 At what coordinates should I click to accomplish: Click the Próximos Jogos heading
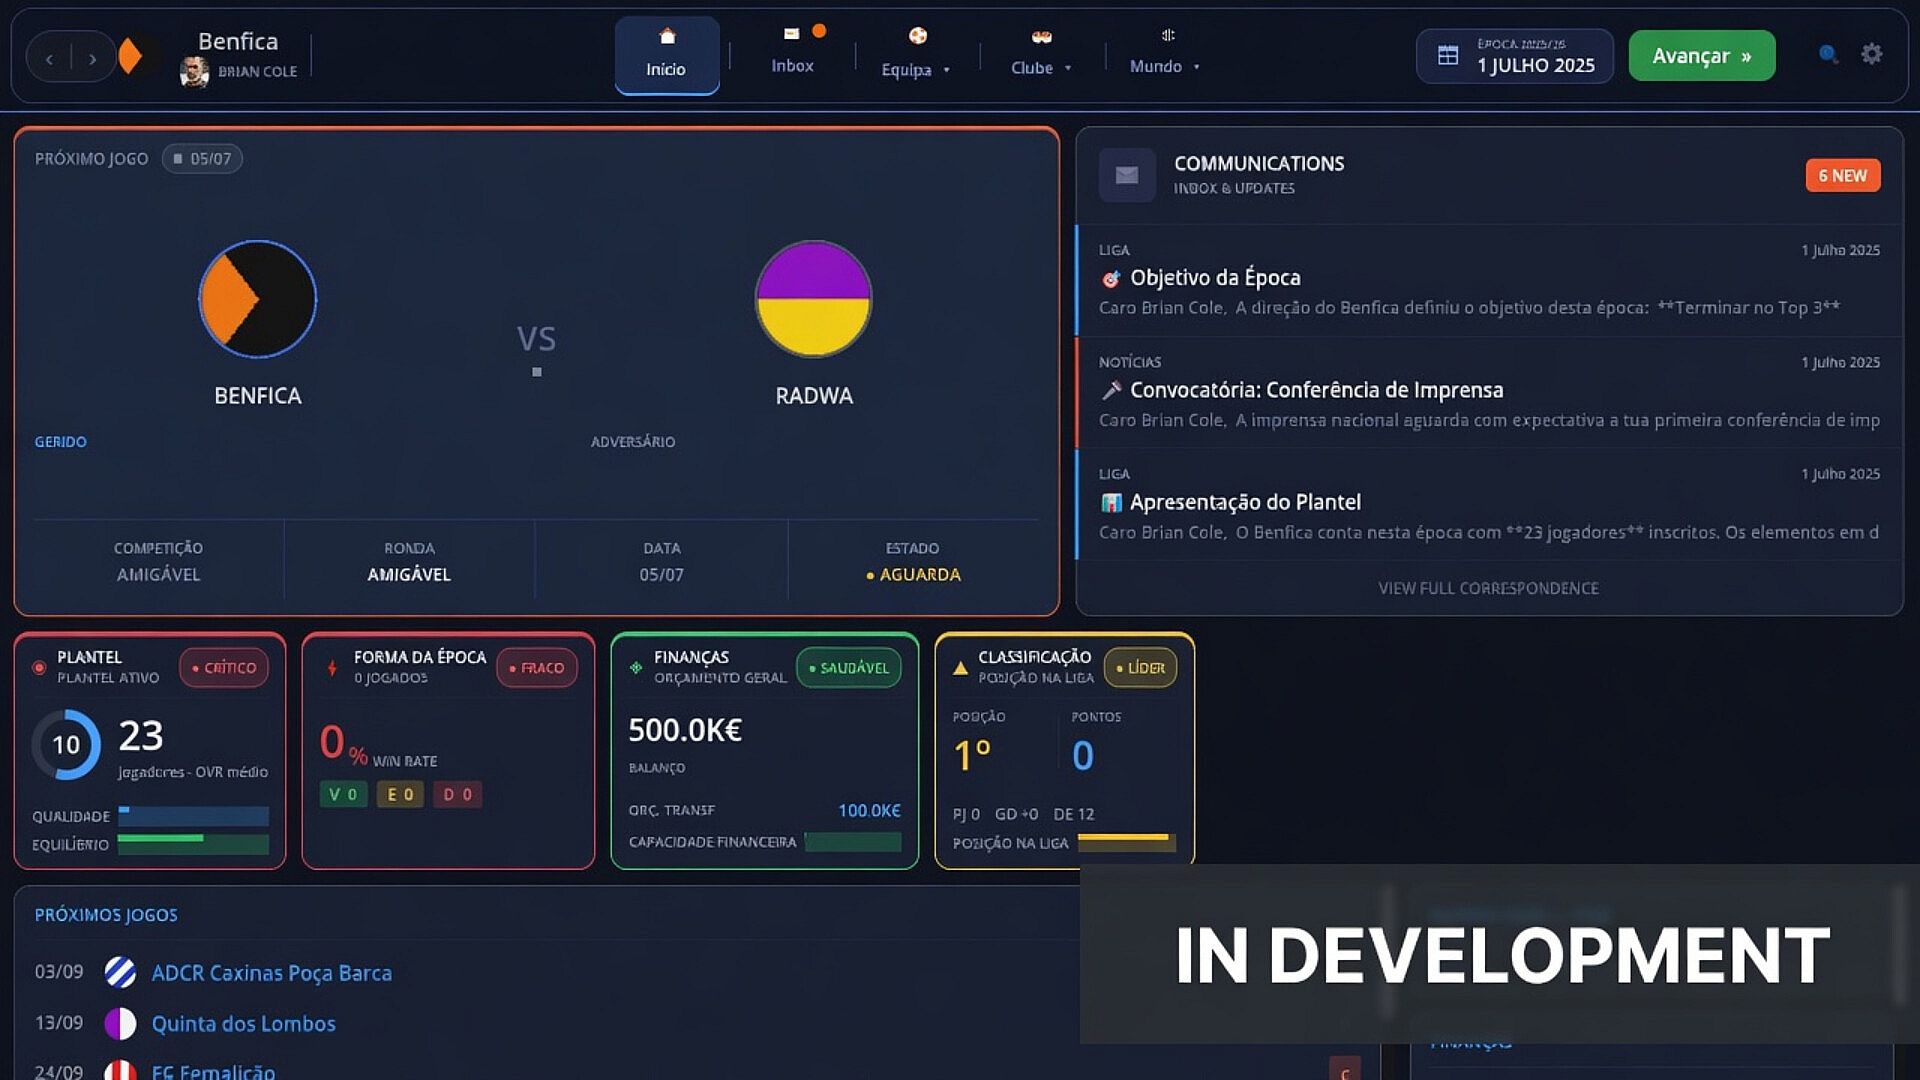[106, 915]
